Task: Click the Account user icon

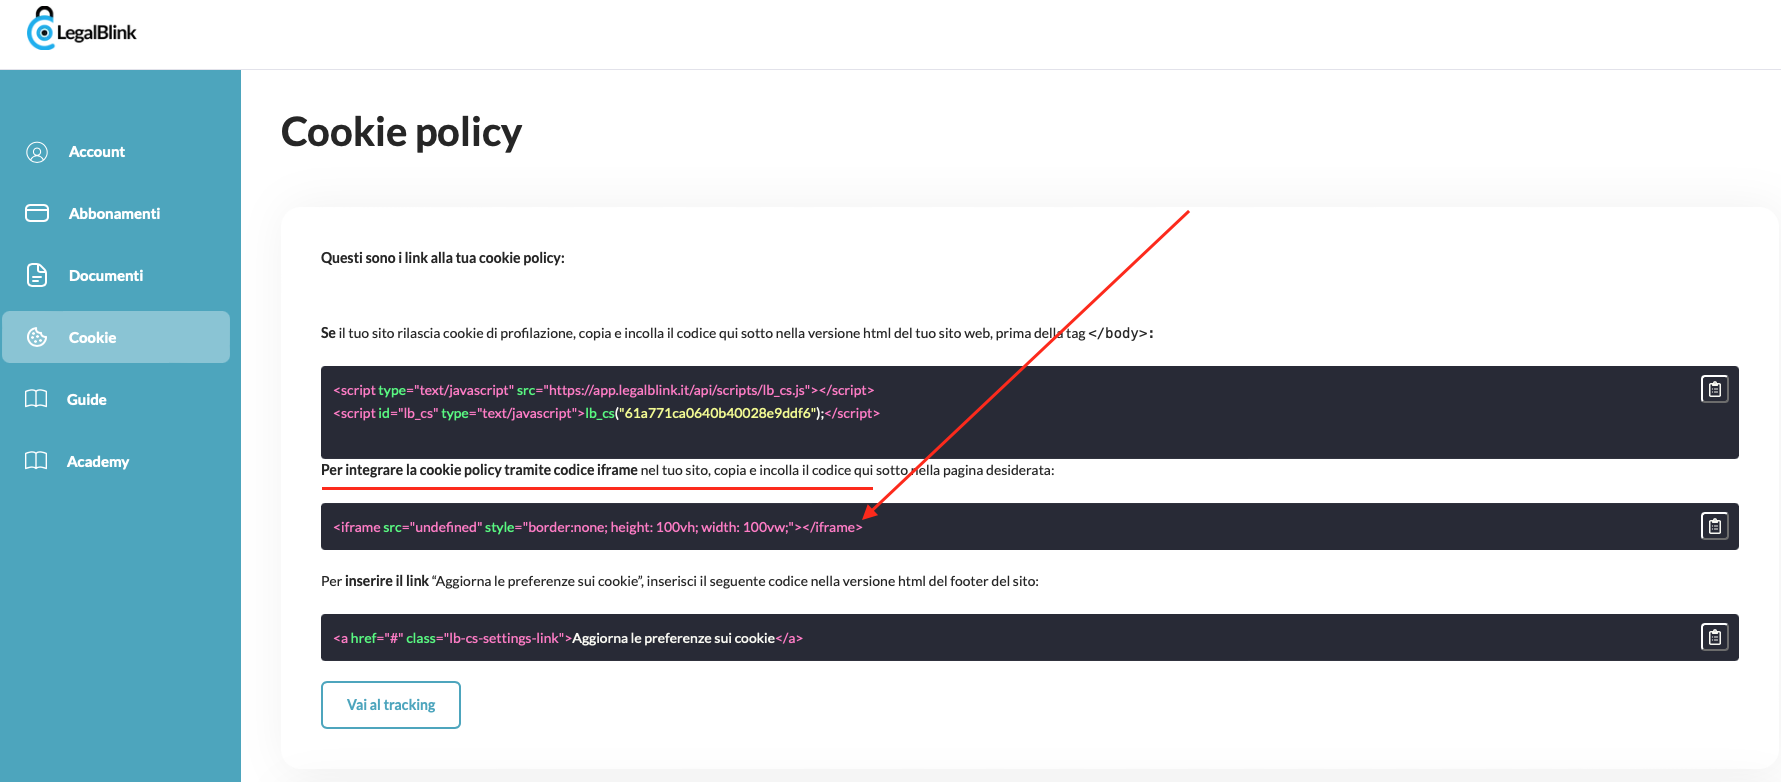Action: (x=37, y=152)
